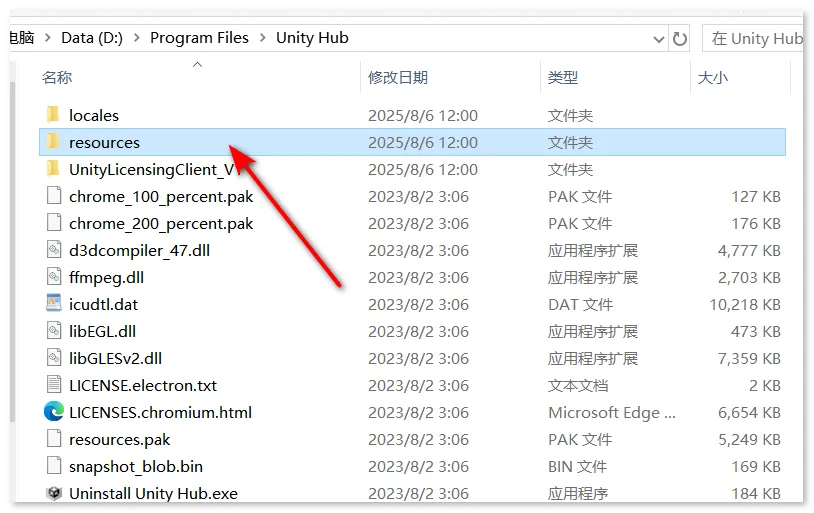Expand chevron after Data (D:) breadcrumb
Image resolution: width=814 pixels, height=513 pixels.
(137, 38)
